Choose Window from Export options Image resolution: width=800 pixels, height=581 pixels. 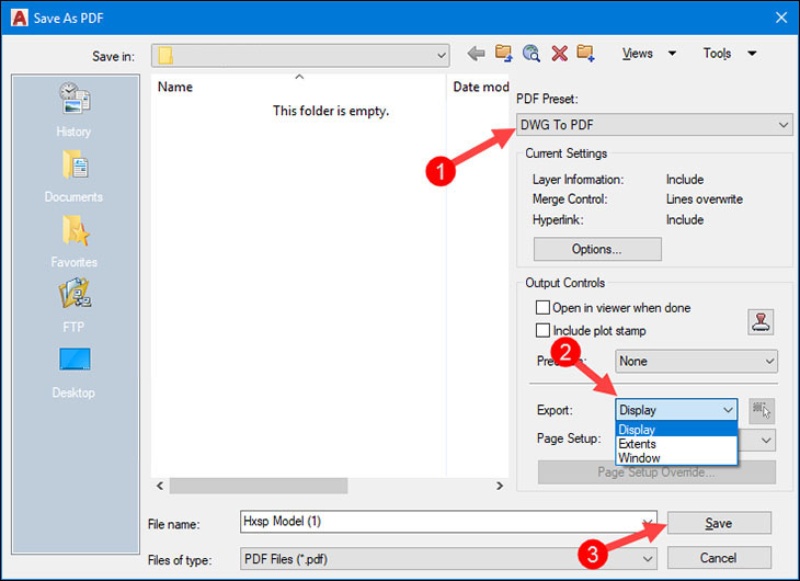(639, 458)
